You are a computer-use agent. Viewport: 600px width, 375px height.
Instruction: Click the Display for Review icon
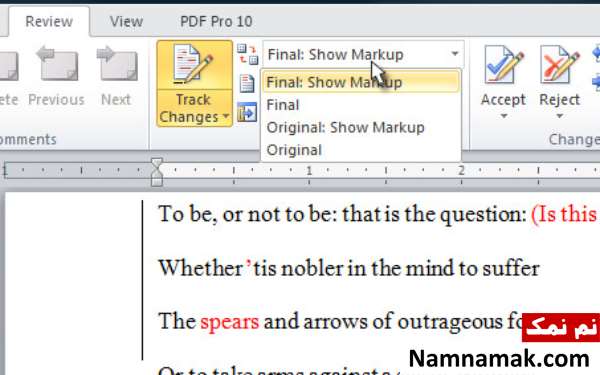(247, 54)
